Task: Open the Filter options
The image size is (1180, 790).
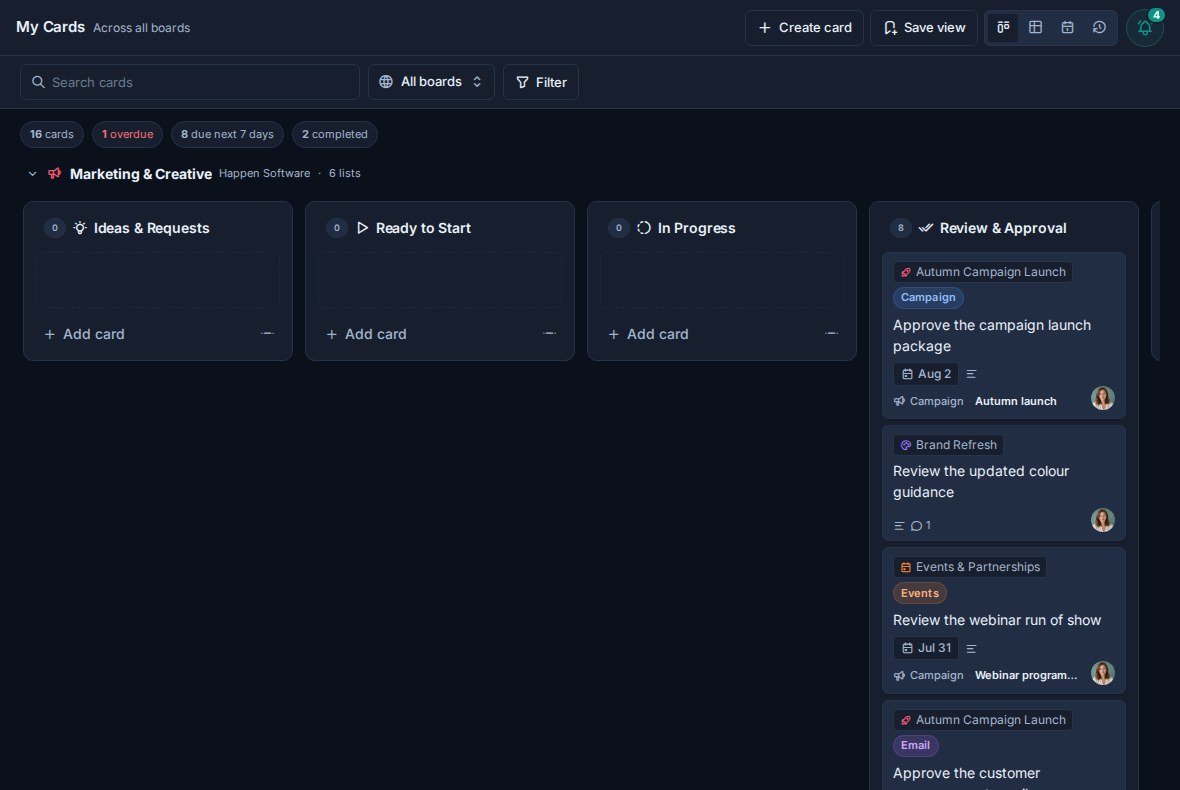Action: tap(541, 82)
